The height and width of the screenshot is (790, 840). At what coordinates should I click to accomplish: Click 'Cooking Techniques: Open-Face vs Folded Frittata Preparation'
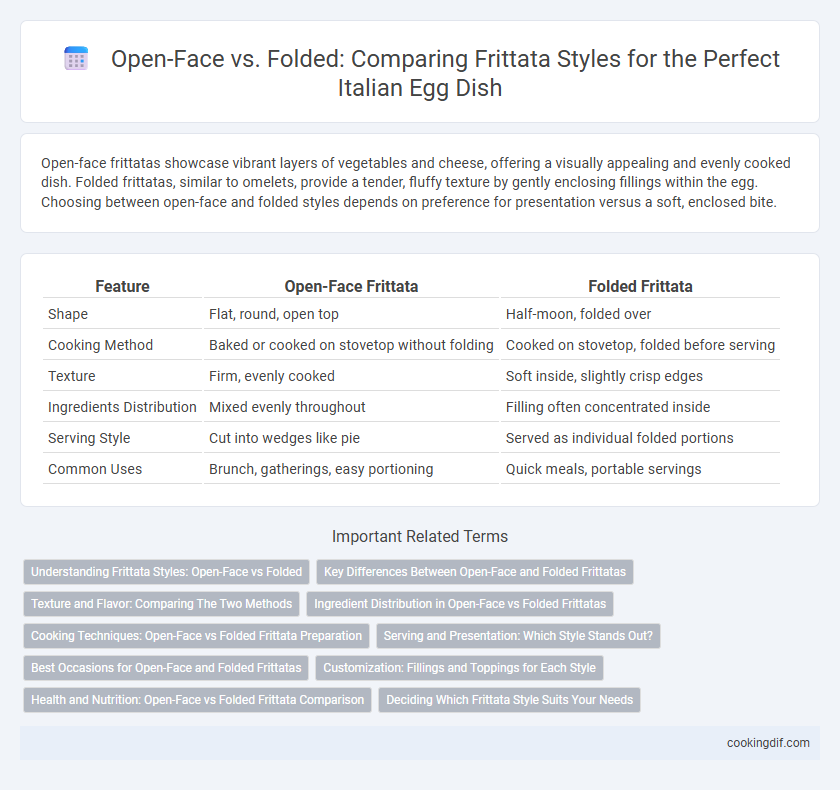pyautogui.click(x=196, y=636)
